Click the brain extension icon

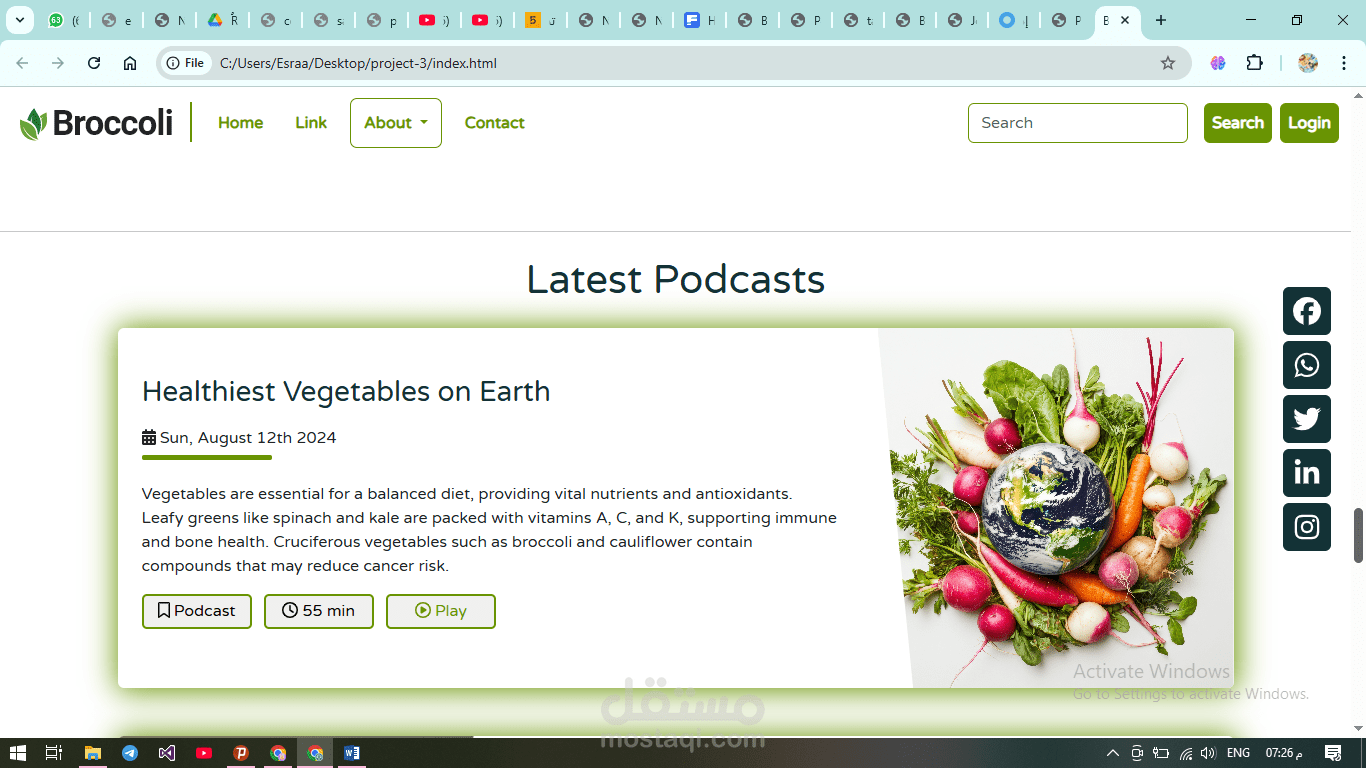point(1217,63)
